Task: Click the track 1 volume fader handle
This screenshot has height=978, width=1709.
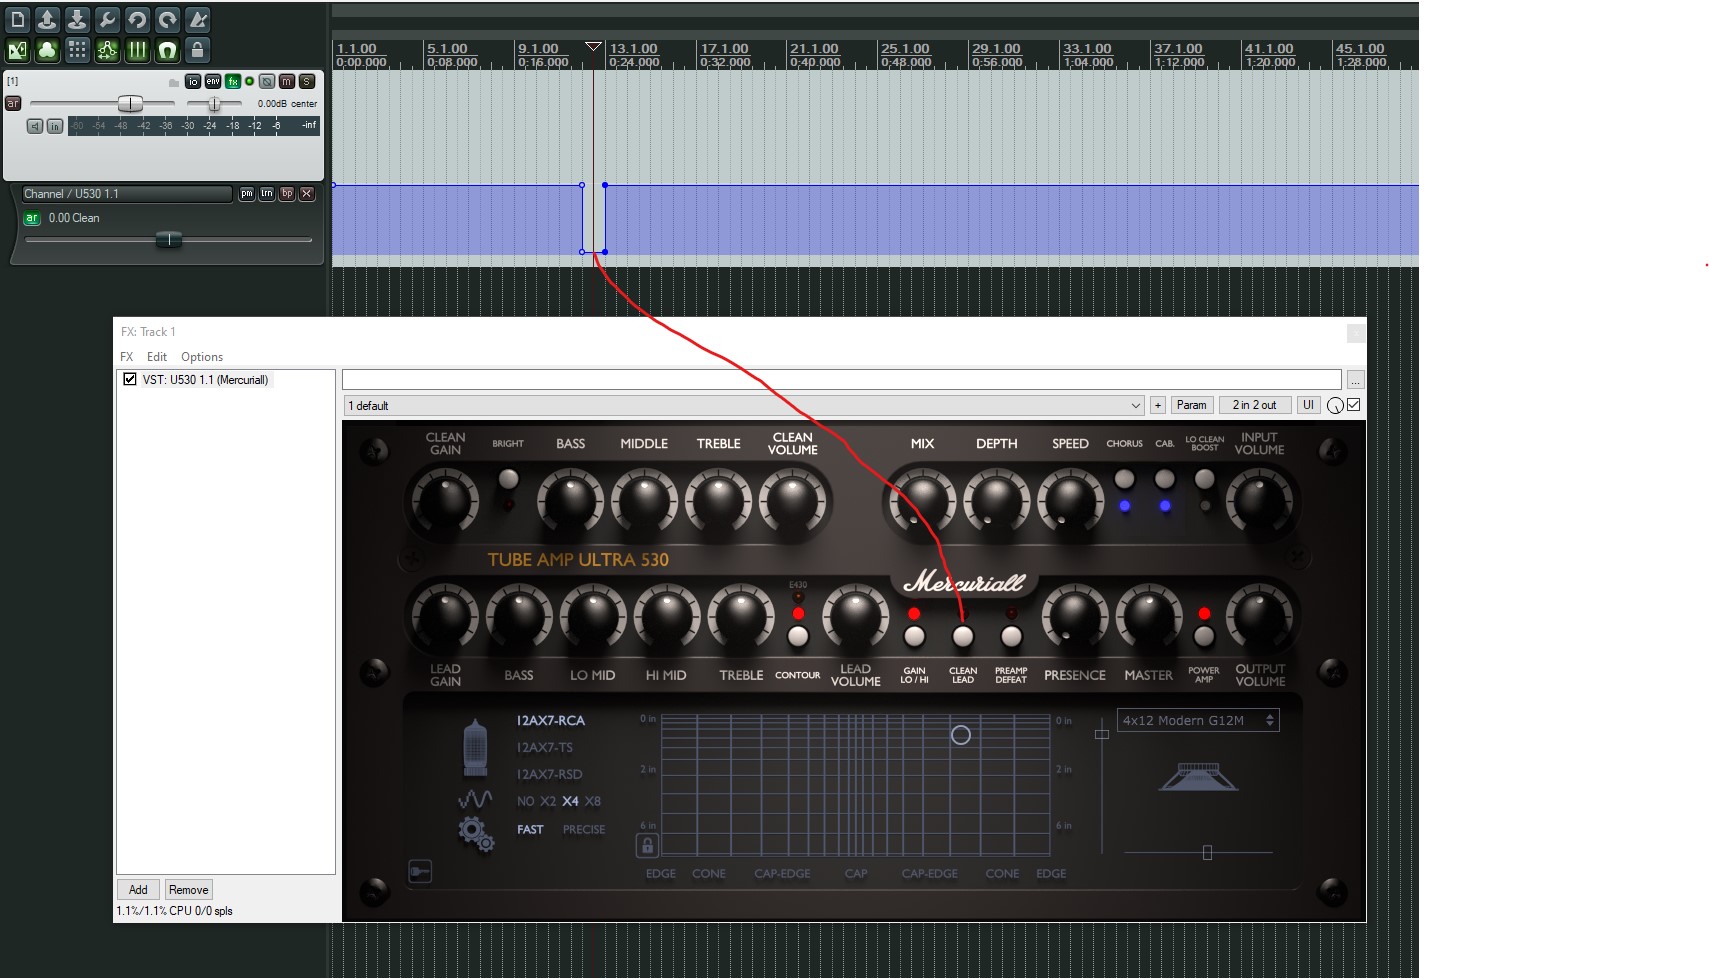Action: [130, 103]
